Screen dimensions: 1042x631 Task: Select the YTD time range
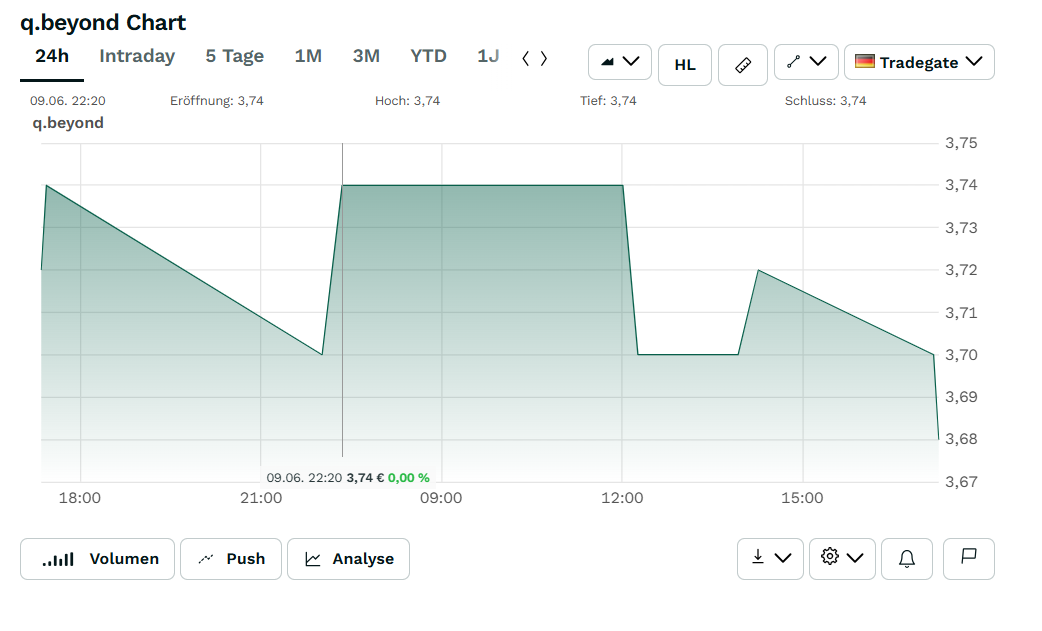pos(429,56)
